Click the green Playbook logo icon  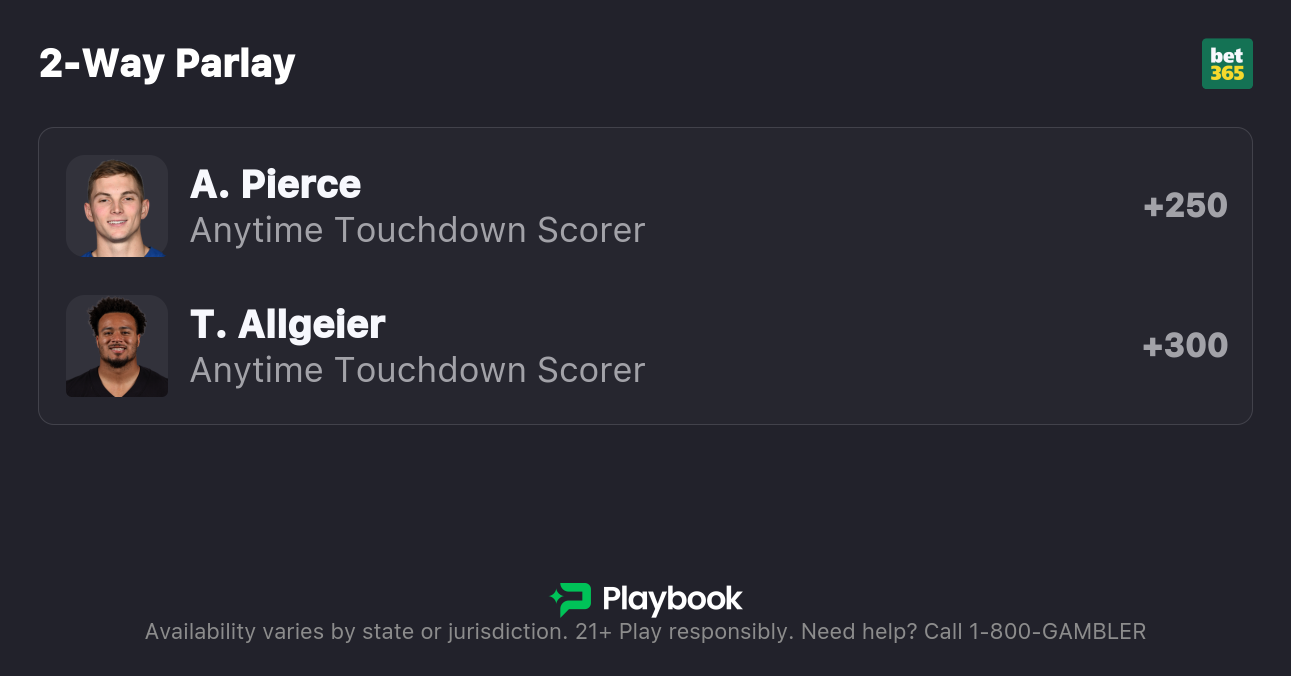pyautogui.click(x=571, y=599)
